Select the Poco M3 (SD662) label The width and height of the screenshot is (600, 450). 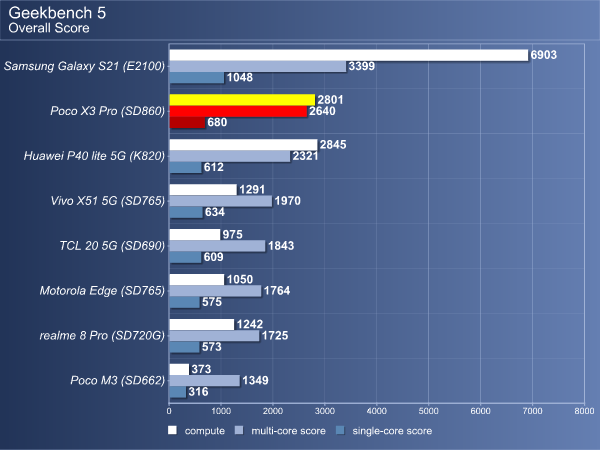(x=117, y=380)
